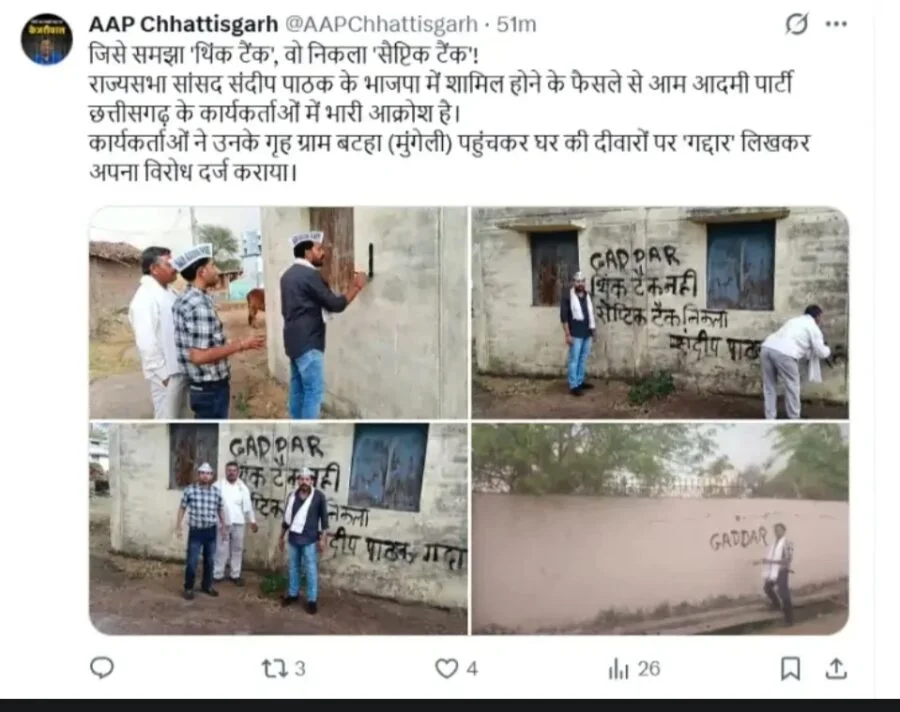900x712 pixels.
Task: Click the retweet count 3
Action: click(300, 669)
